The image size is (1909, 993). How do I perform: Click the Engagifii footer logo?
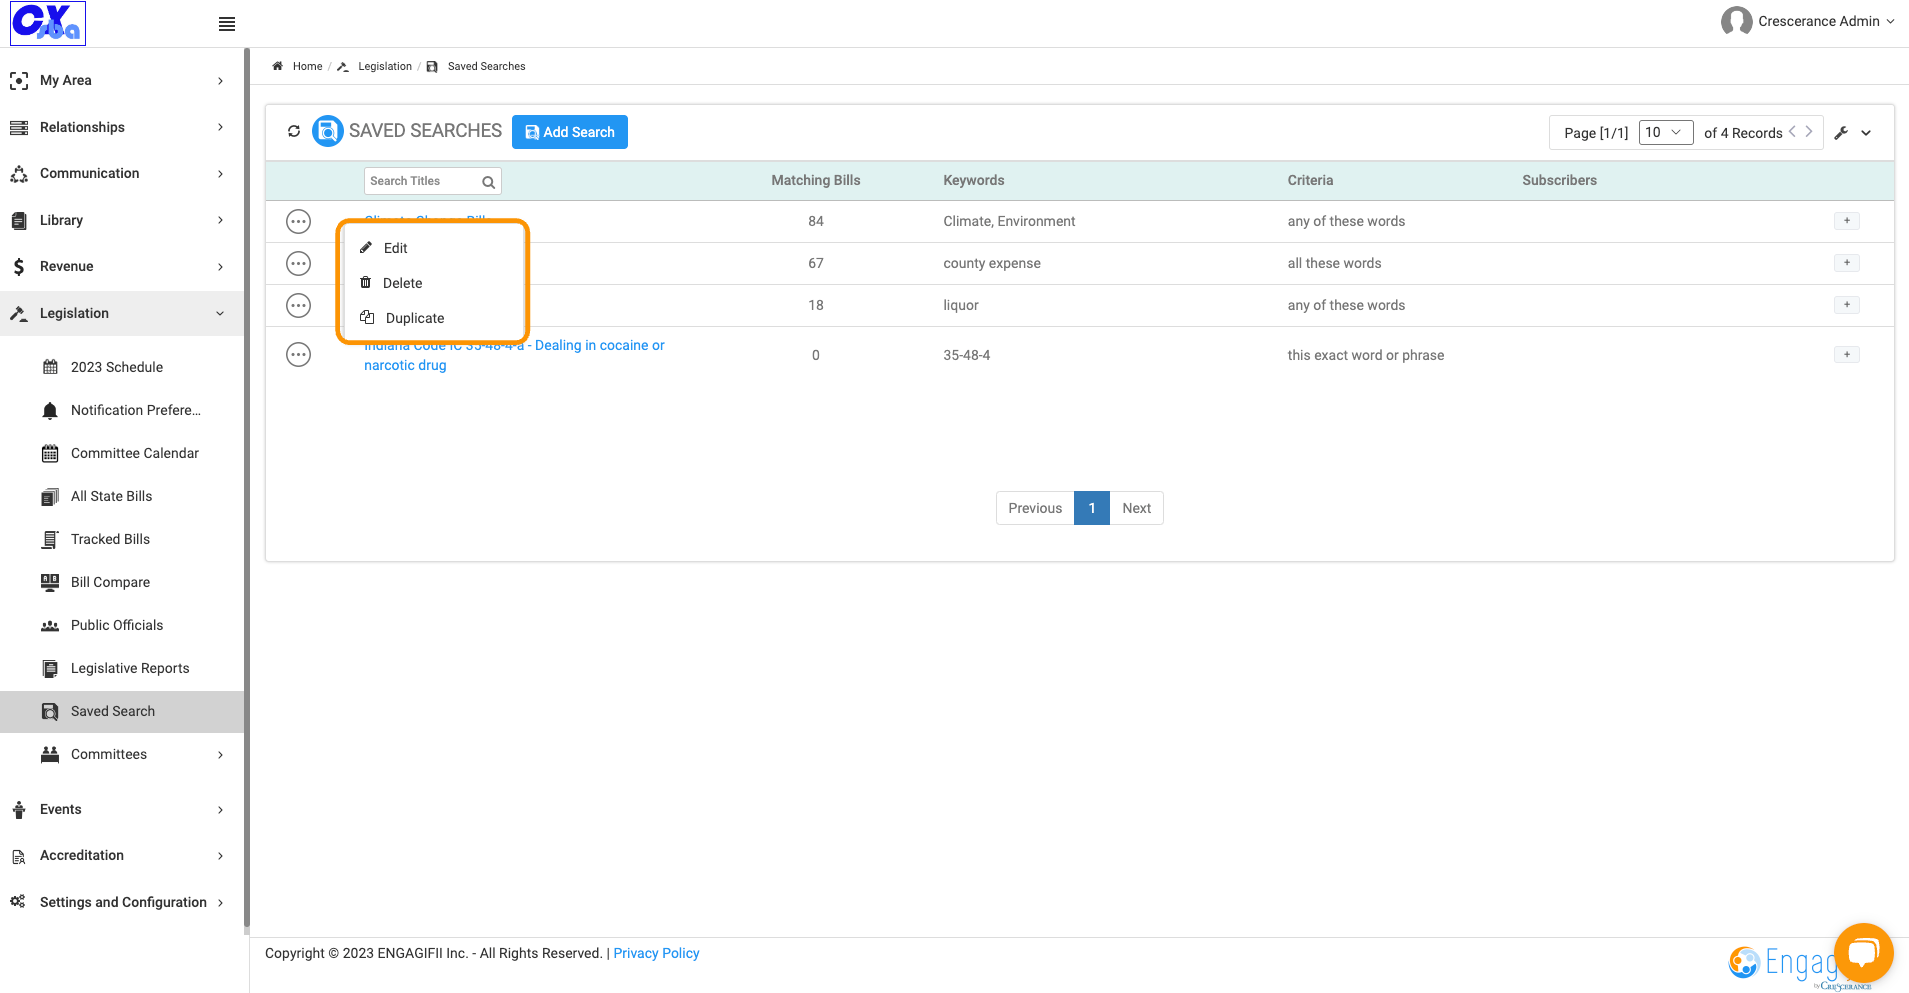tap(1785, 964)
